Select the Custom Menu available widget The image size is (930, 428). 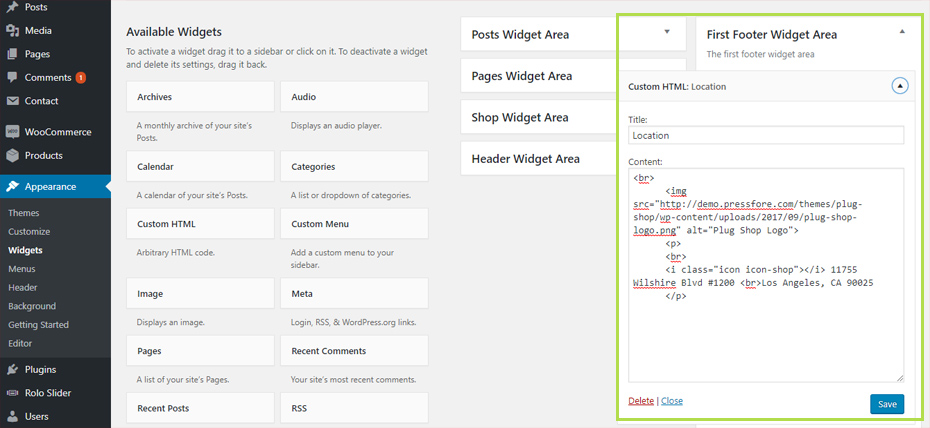point(354,224)
